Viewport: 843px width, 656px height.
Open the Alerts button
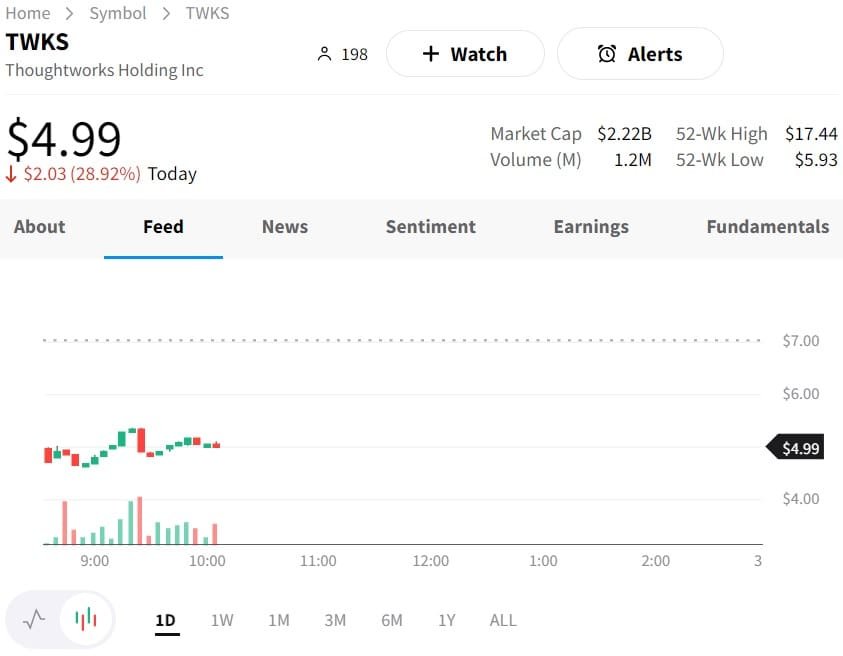(640, 54)
